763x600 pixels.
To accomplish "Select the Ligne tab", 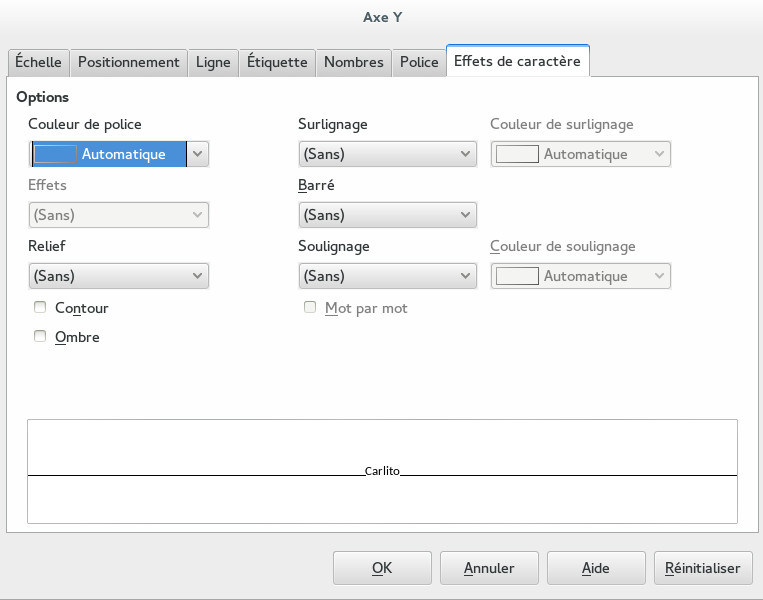I will [213, 62].
